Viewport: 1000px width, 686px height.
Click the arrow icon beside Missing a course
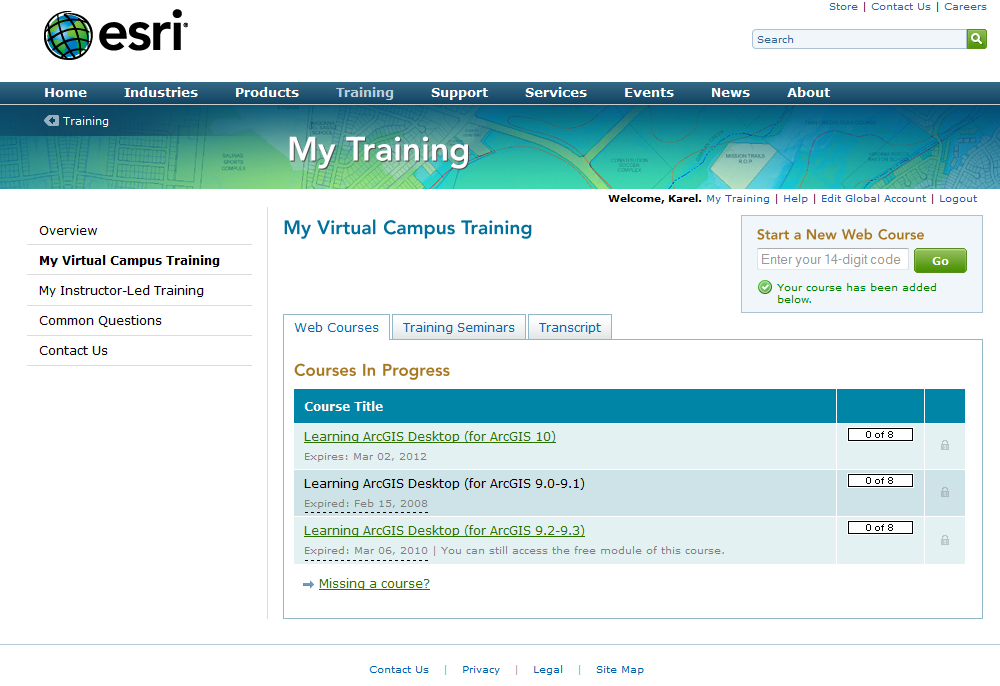[308, 584]
